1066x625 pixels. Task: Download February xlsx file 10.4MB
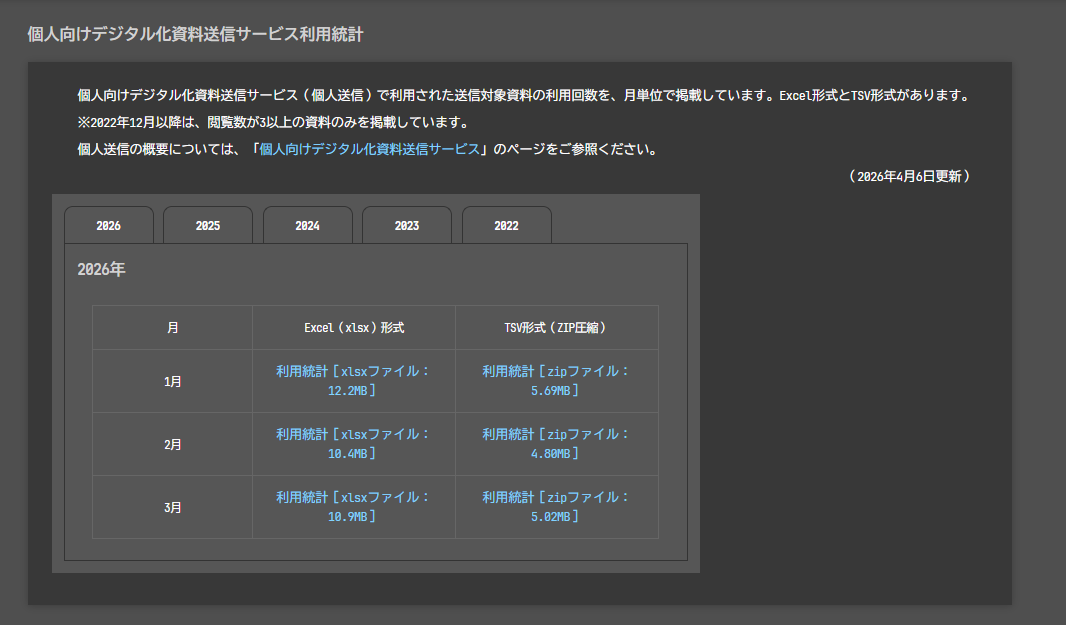(354, 443)
